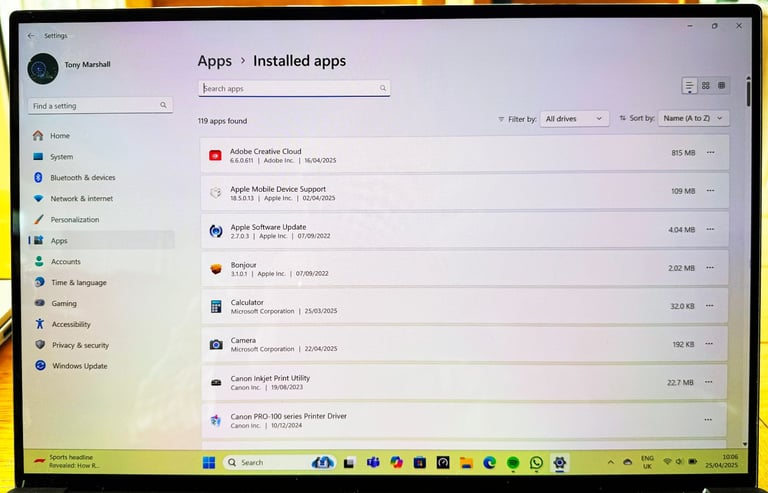Open more options for Adobe Creative Cloud
This screenshot has width=768, height=493.
click(x=710, y=153)
